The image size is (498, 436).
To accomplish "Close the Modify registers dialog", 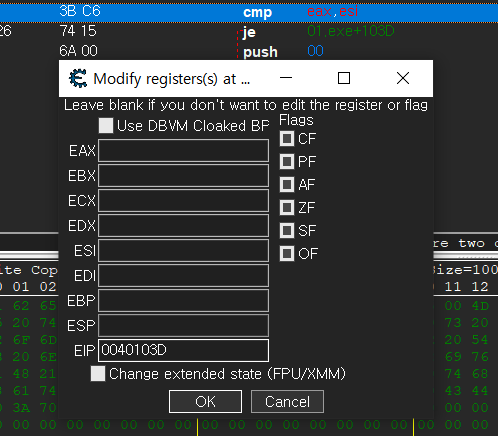I will click(403, 78).
